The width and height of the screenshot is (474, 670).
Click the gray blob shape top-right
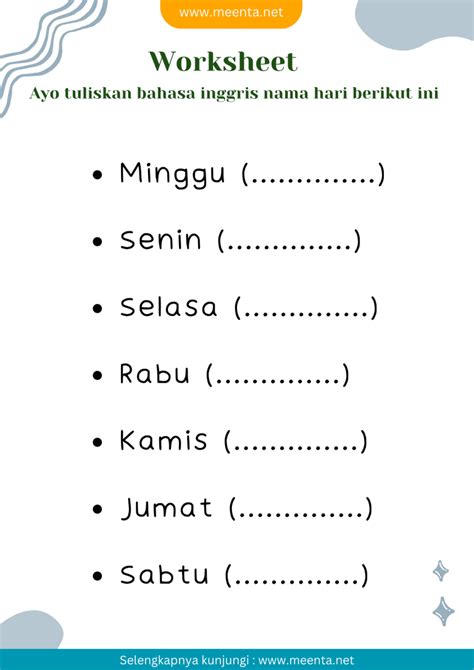(x=415, y=24)
